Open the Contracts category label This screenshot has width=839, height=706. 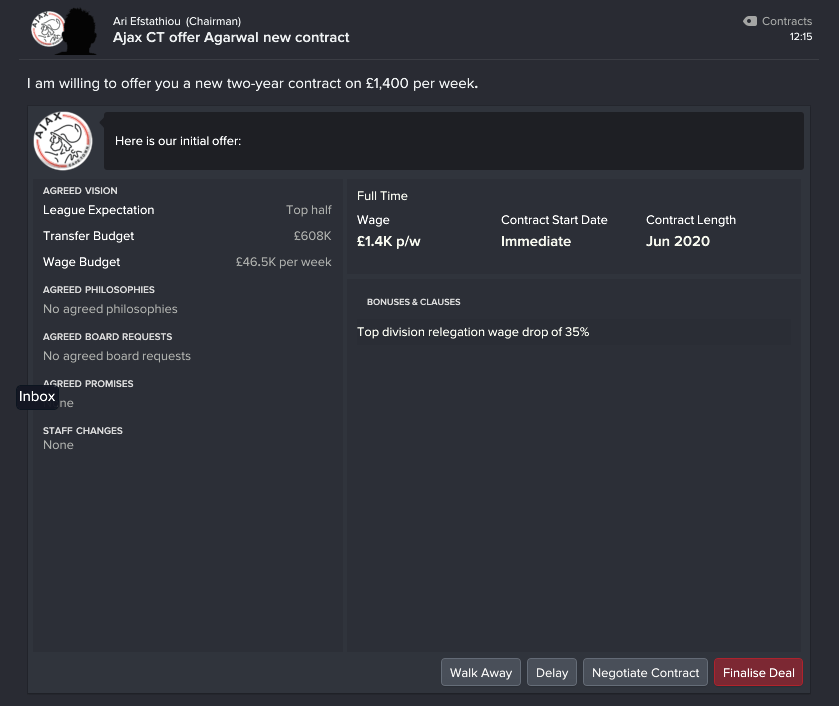click(787, 21)
